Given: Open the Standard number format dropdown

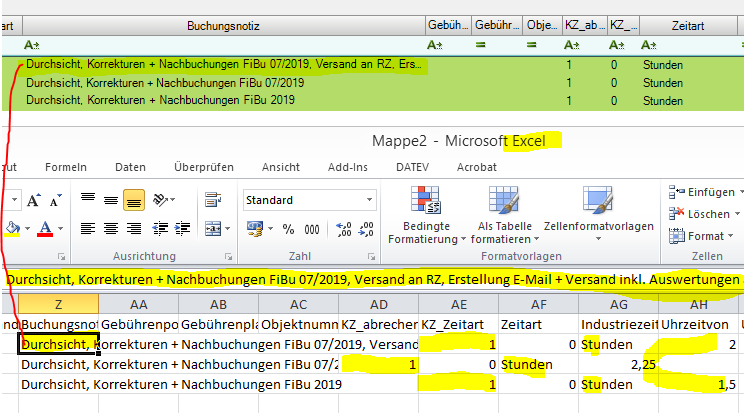Looking at the screenshot, I should click(369, 200).
